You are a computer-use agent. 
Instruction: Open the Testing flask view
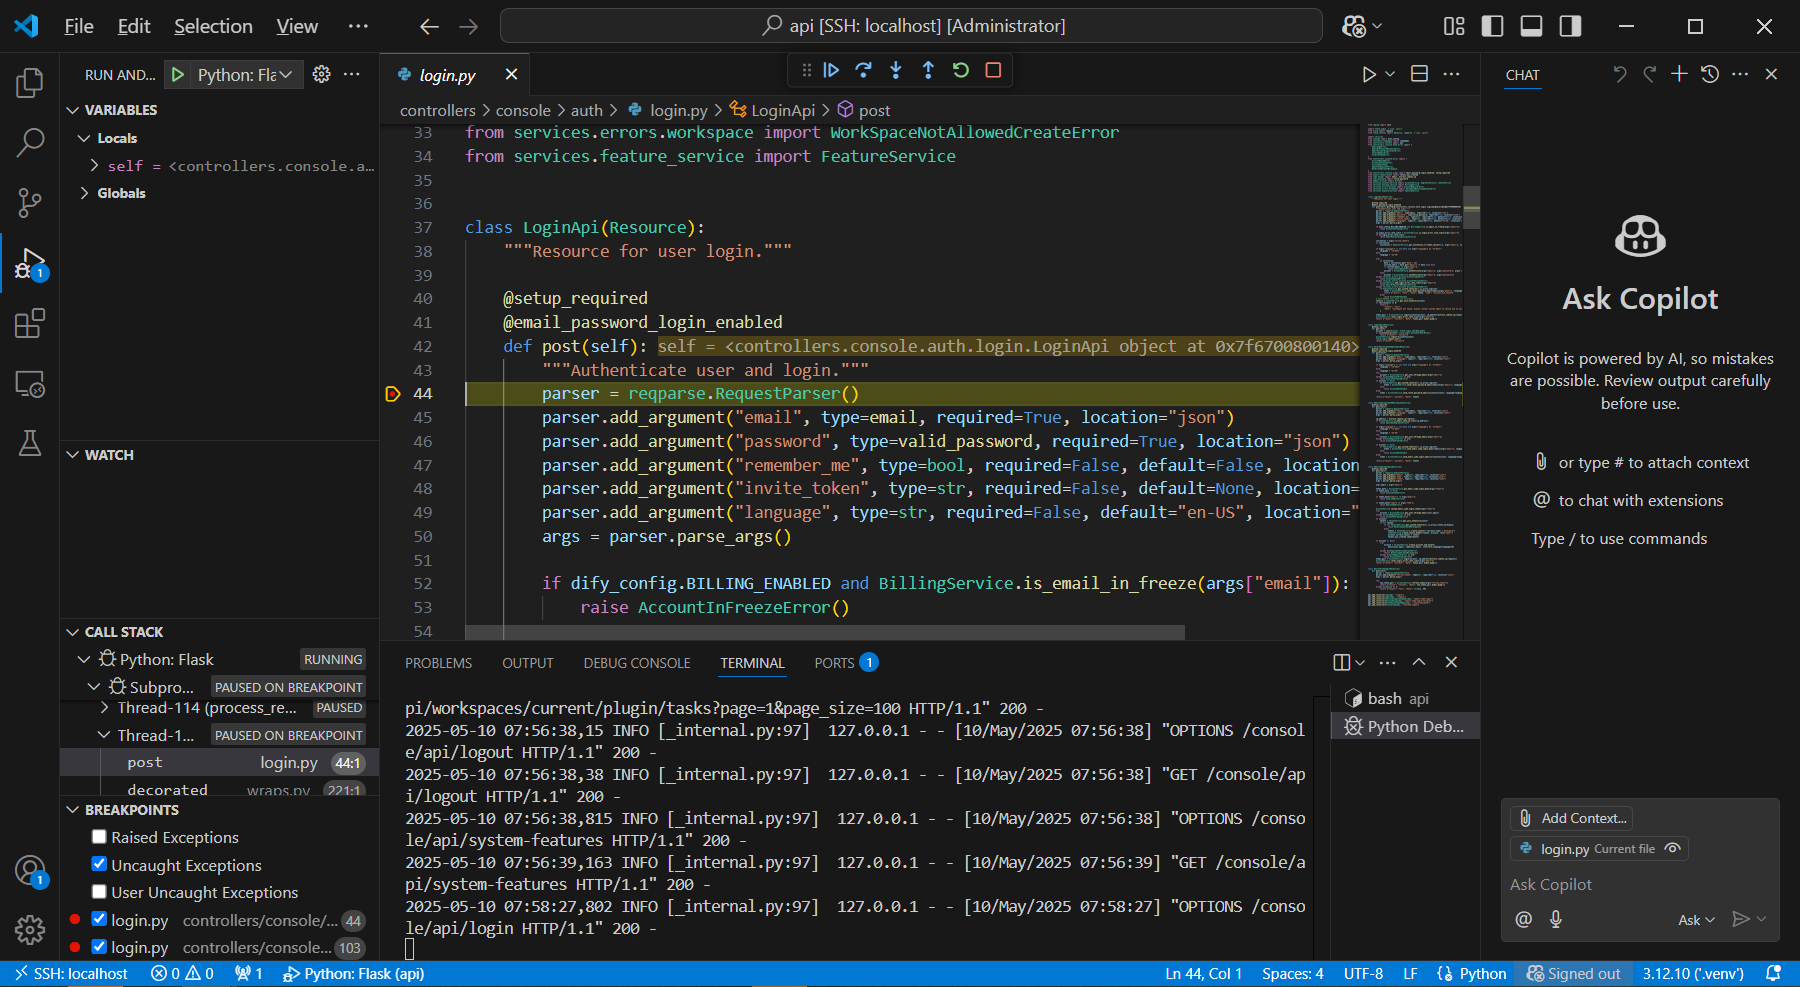[30, 443]
